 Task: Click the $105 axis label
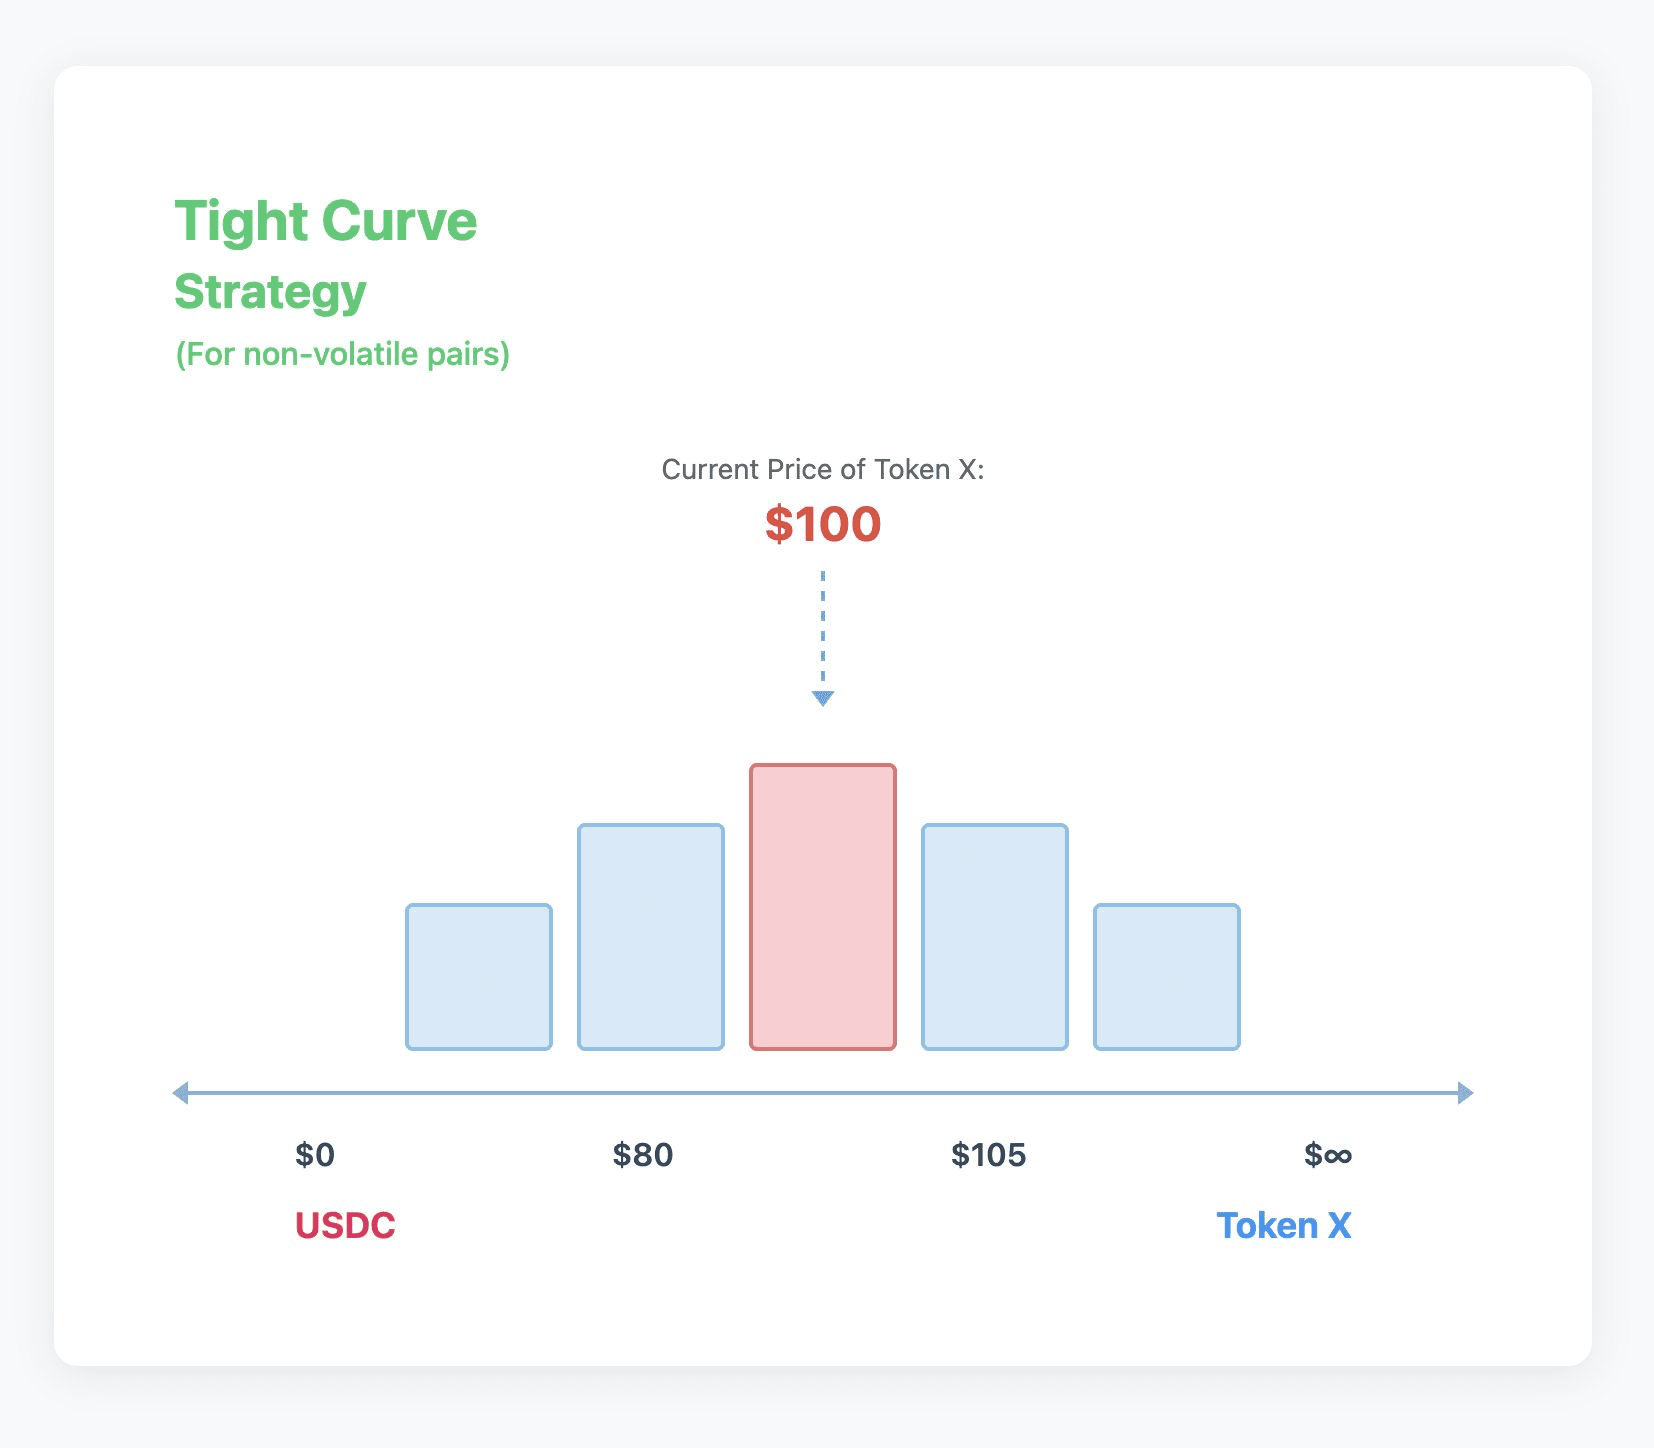point(989,1155)
